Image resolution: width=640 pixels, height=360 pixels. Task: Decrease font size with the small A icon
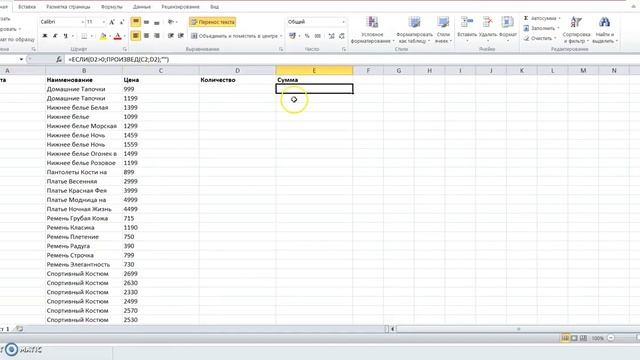coord(122,22)
